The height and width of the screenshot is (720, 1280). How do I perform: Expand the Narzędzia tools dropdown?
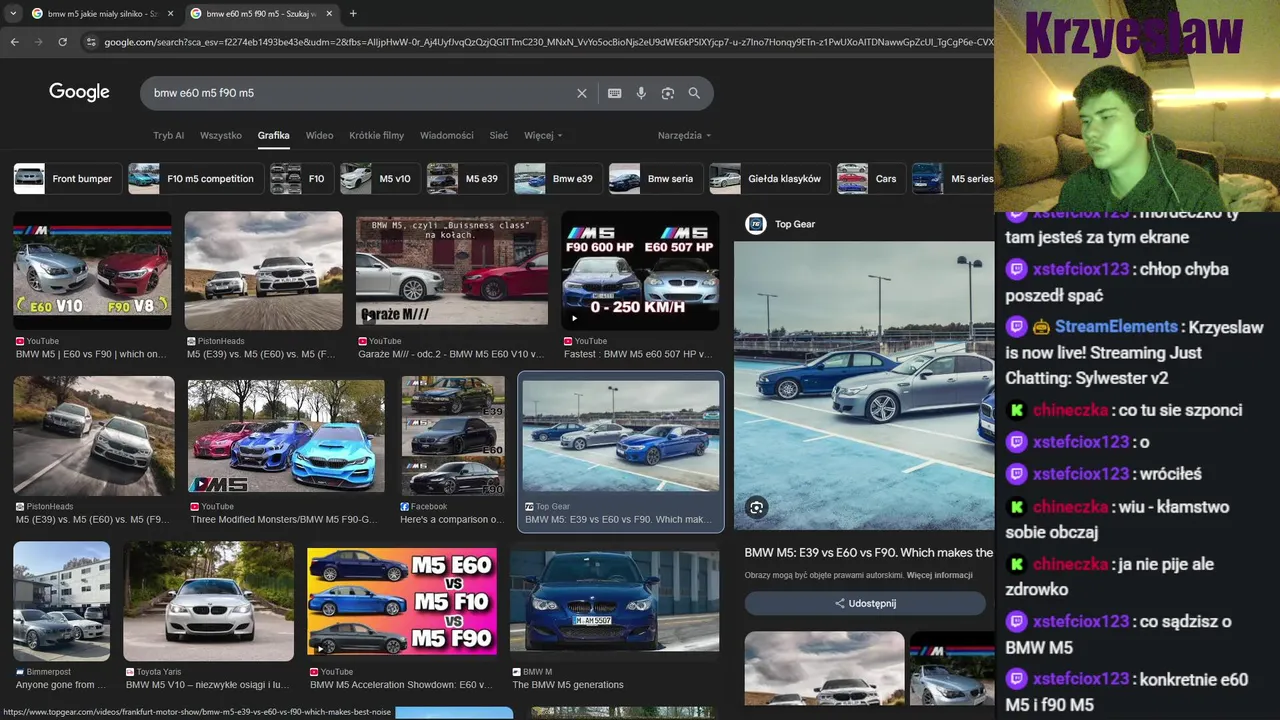pyautogui.click(x=684, y=135)
